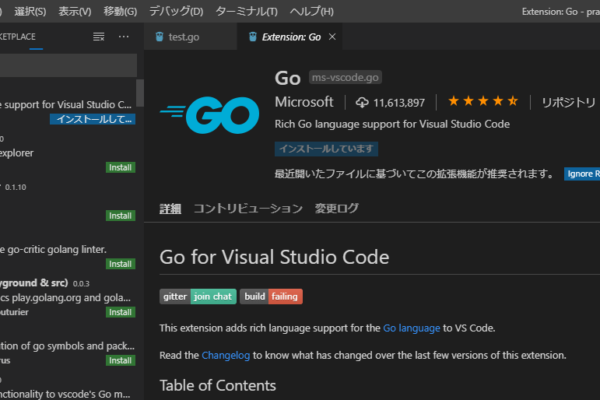The height and width of the screenshot is (400, 600).
Task: Click the Go gopher icon on test.go tab
Action: 160,37
